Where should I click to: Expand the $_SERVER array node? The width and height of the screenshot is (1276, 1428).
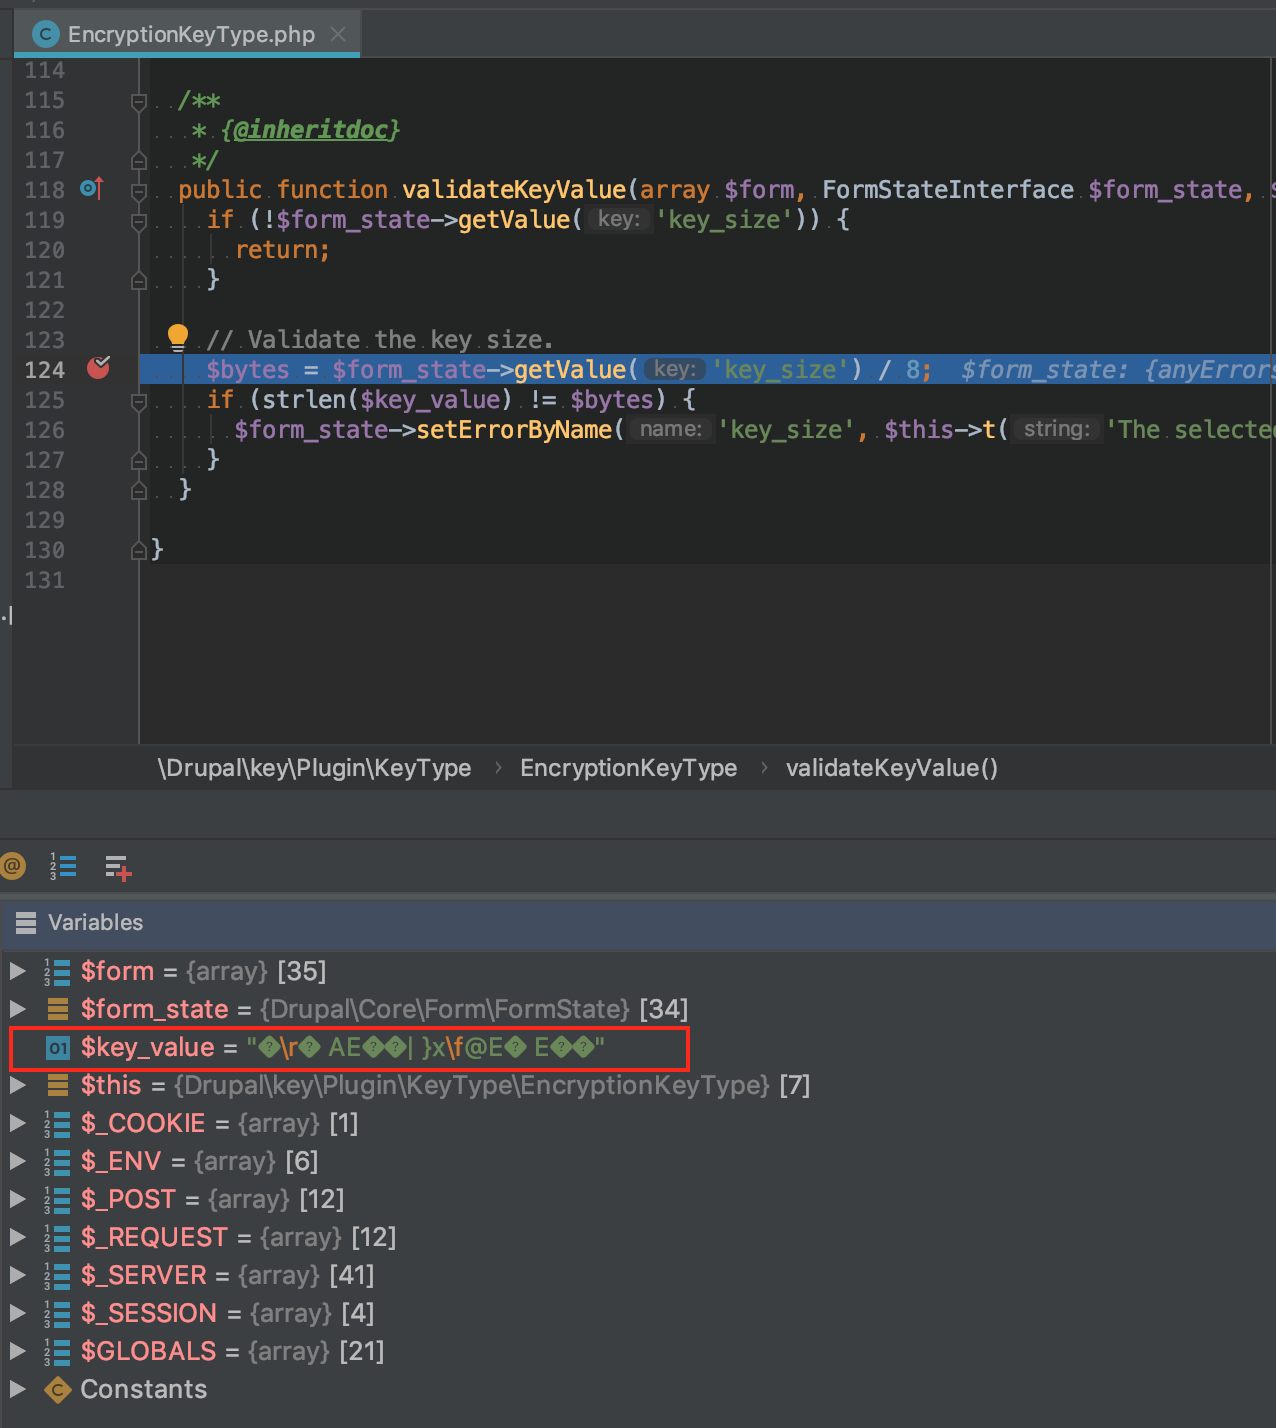point(17,1275)
